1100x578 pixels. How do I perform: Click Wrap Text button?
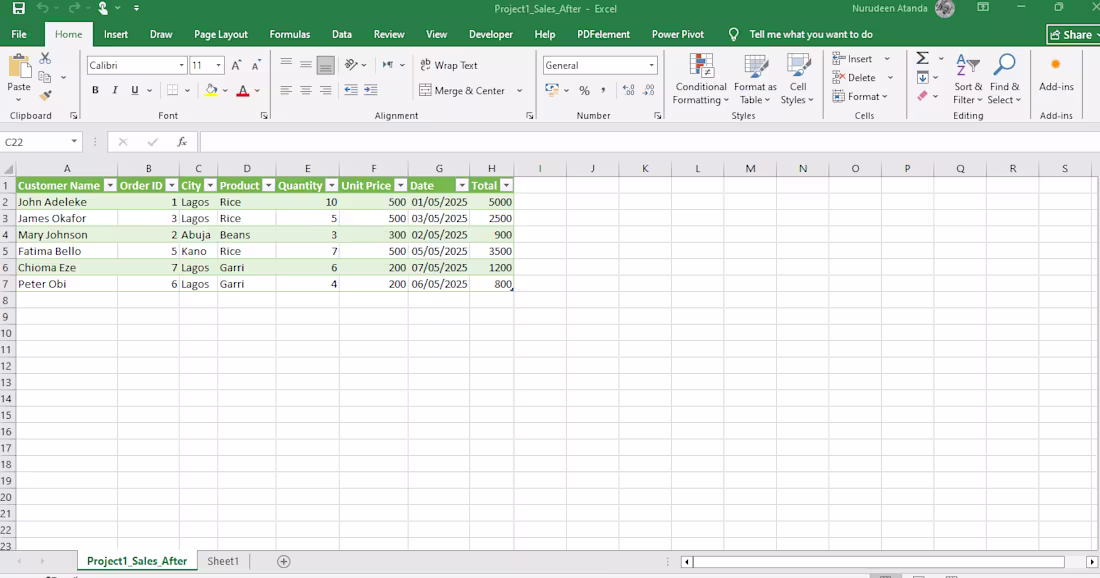click(x=449, y=65)
